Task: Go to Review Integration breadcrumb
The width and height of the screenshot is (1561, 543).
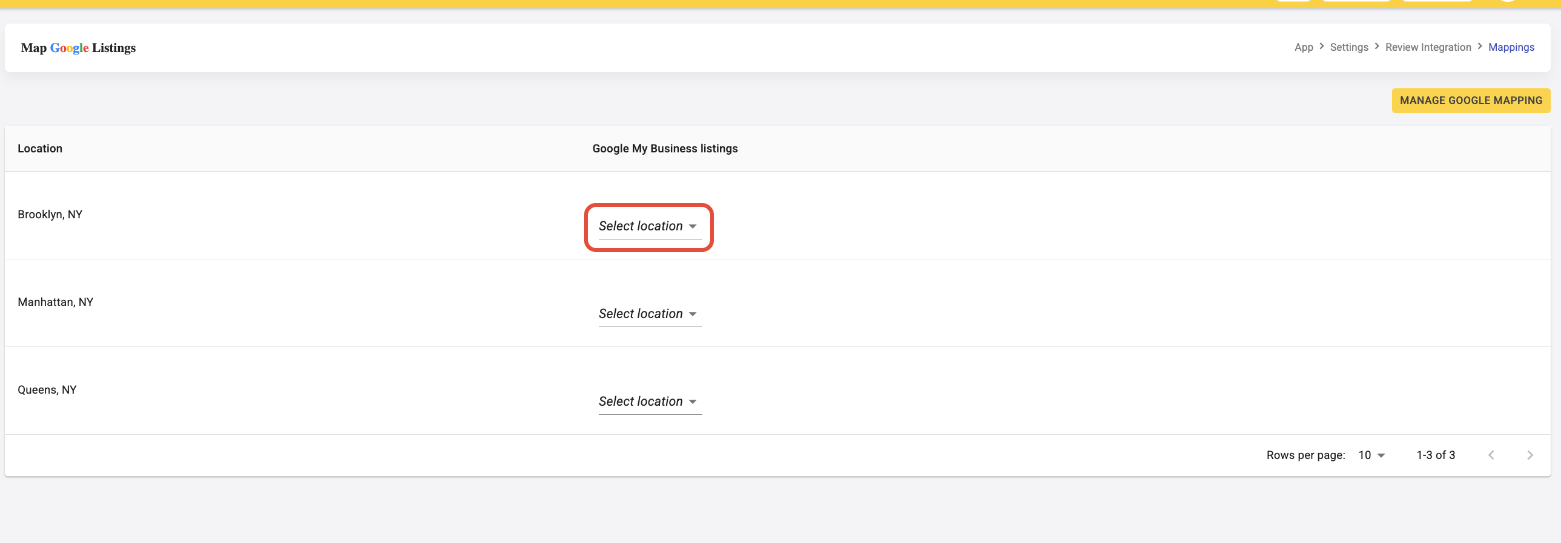Action: [1428, 47]
